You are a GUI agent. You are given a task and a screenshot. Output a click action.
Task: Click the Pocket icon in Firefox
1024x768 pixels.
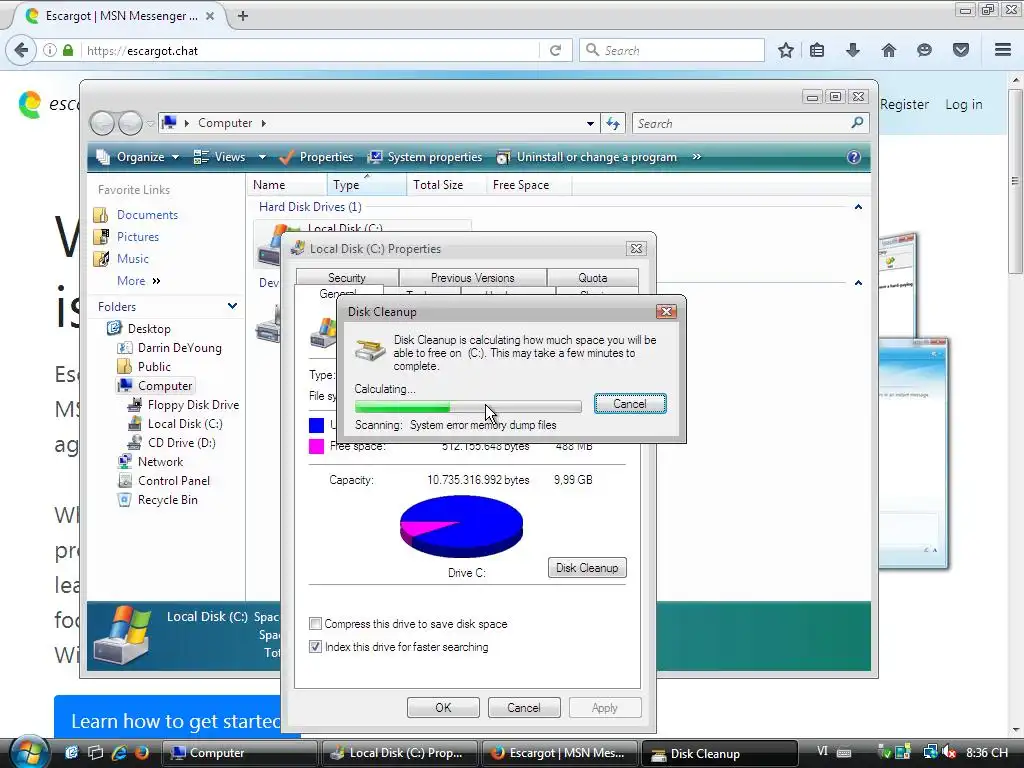[961, 50]
